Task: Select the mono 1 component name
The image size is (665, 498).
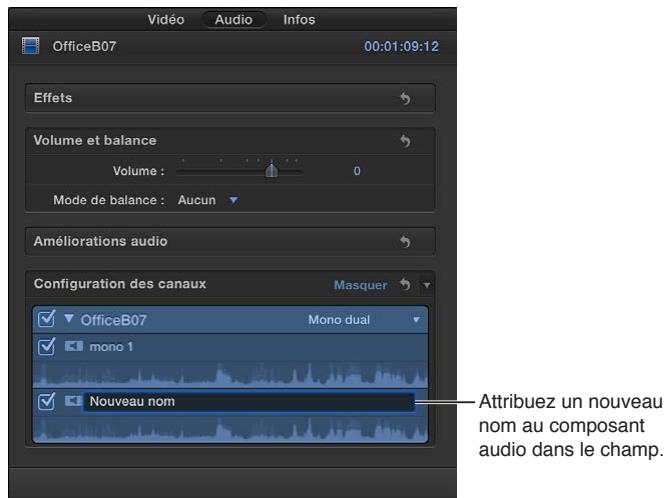Action: 111,347
